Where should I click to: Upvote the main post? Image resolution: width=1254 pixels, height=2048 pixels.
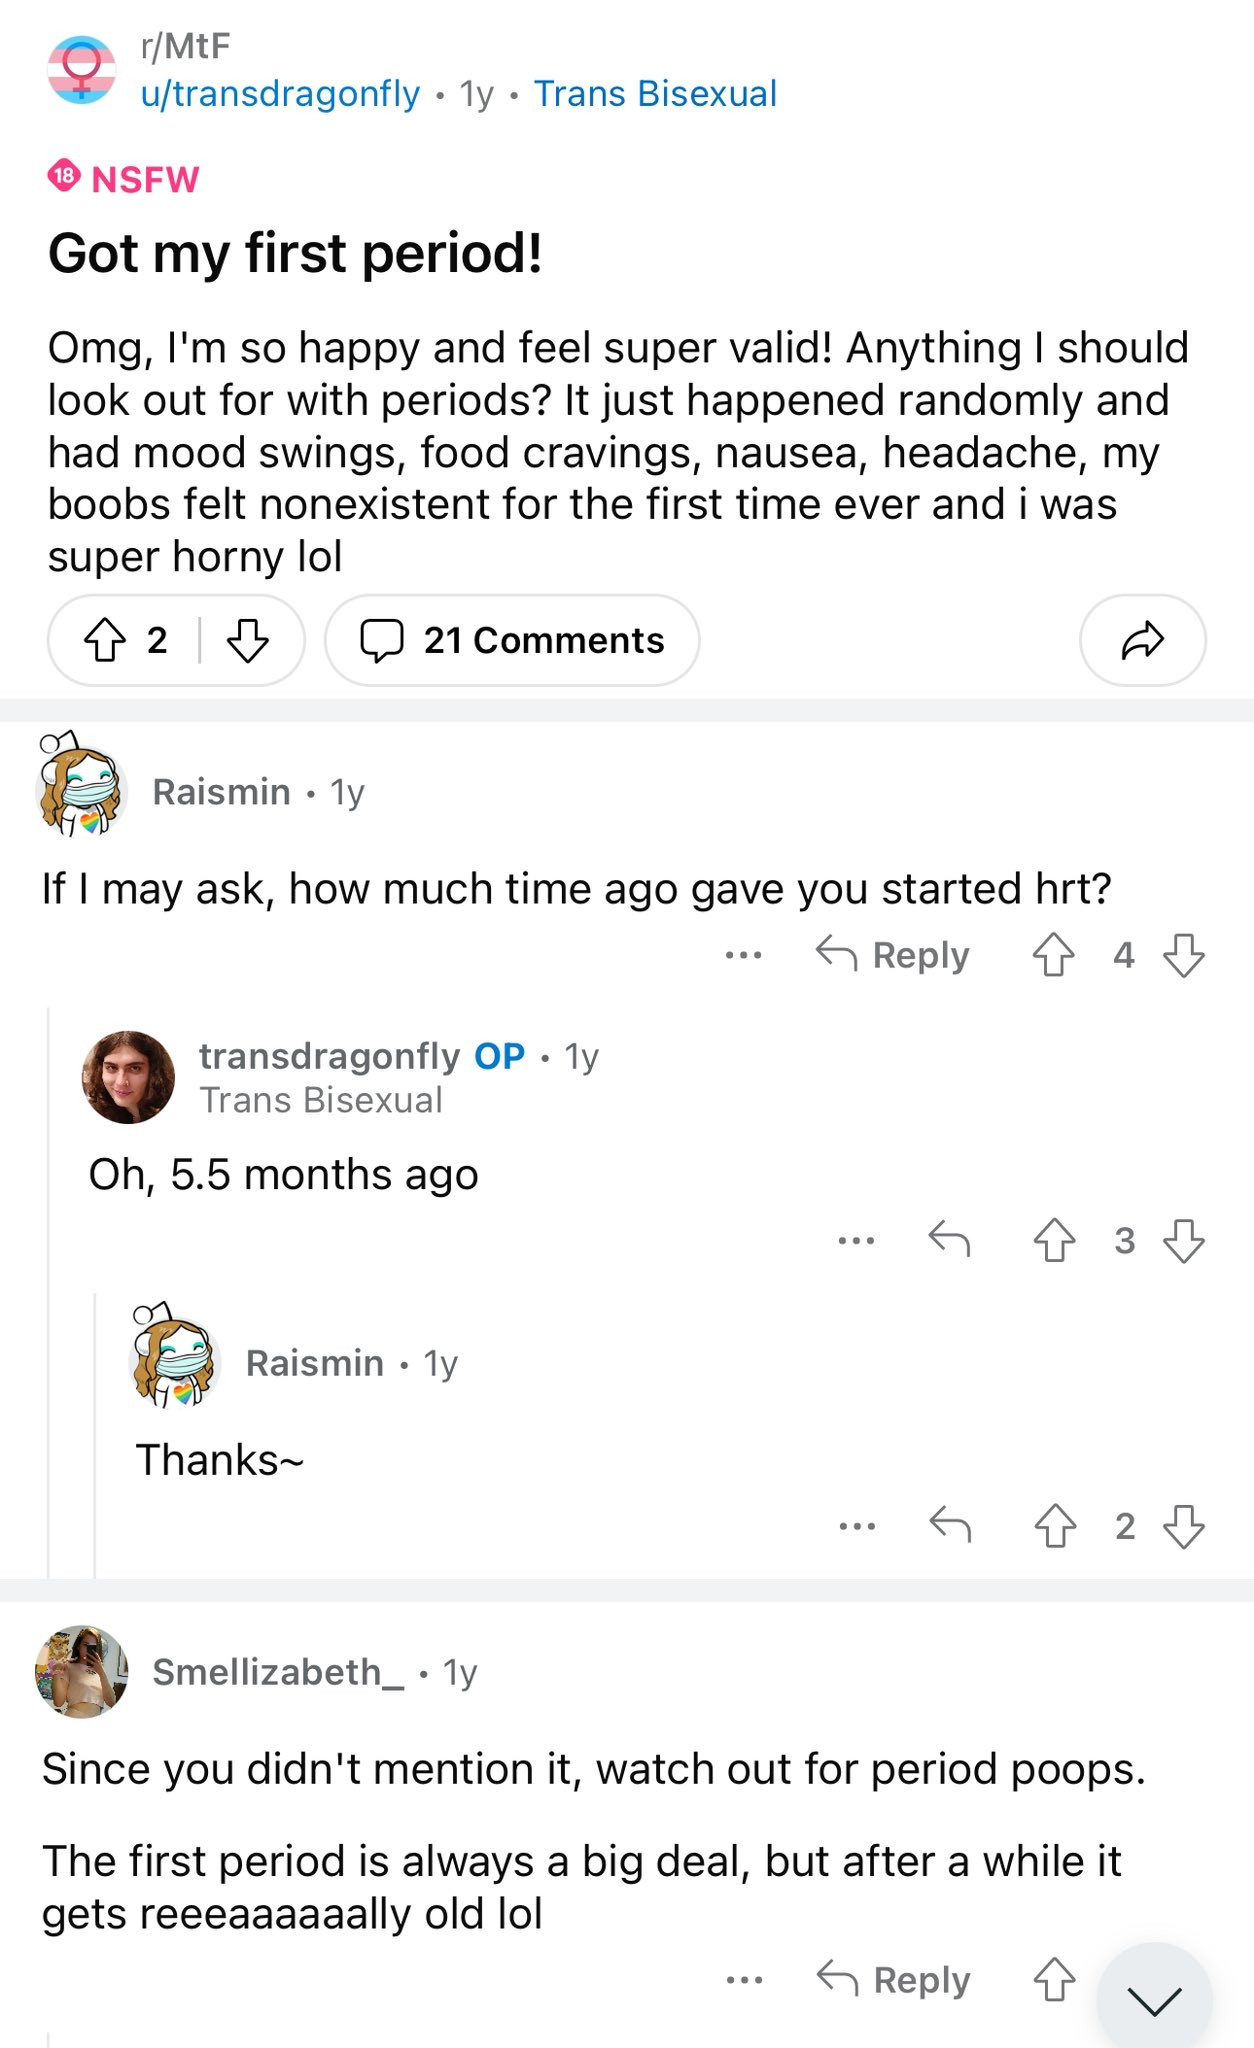pos(105,640)
